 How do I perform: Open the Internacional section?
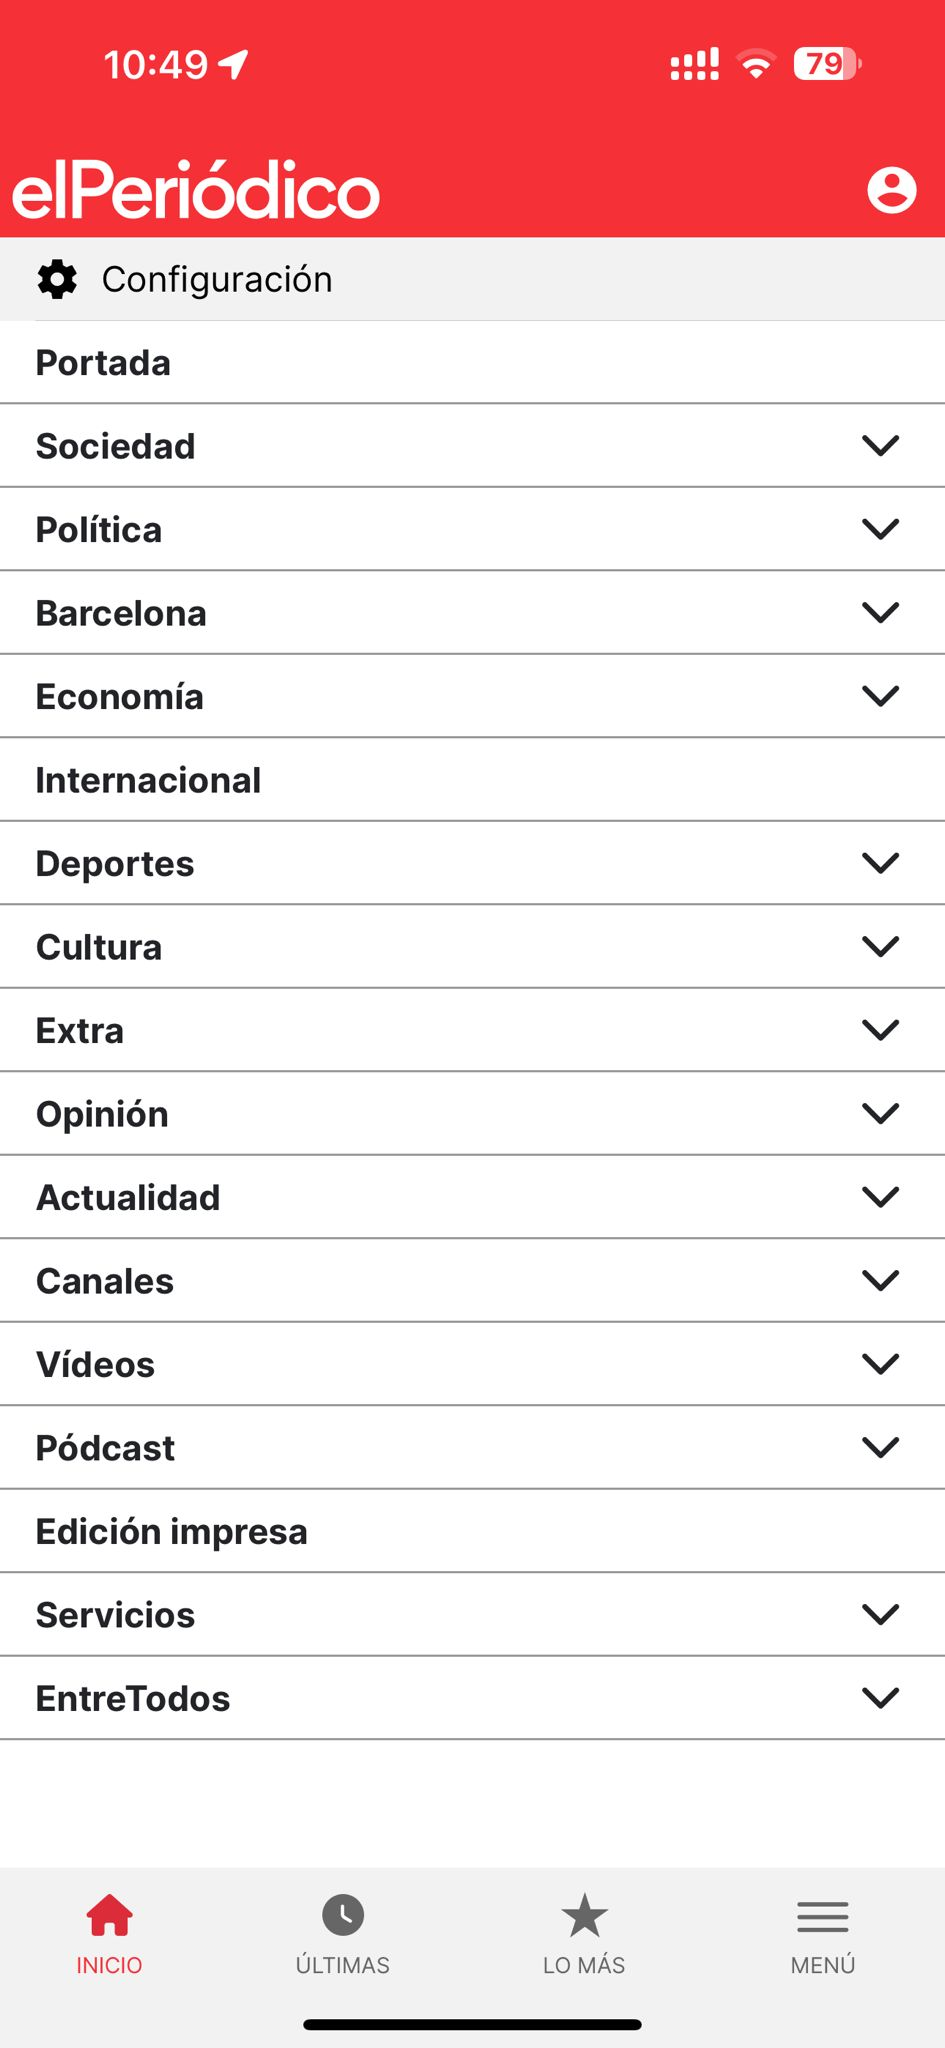[x=149, y=780]
